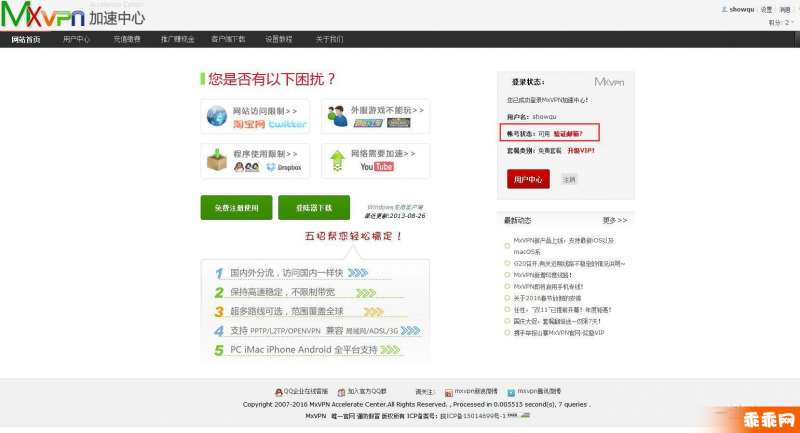Open the 客户端下载 menu item
The width and height of the screenshot is (800, 433).
(x=228, y=39)
